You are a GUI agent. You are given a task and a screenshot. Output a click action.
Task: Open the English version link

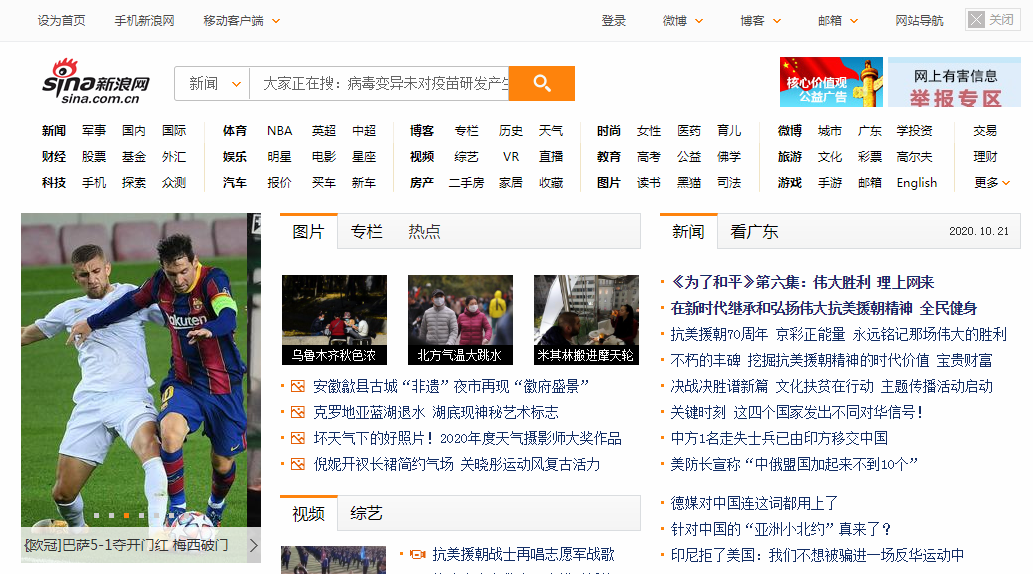[916, 183]
